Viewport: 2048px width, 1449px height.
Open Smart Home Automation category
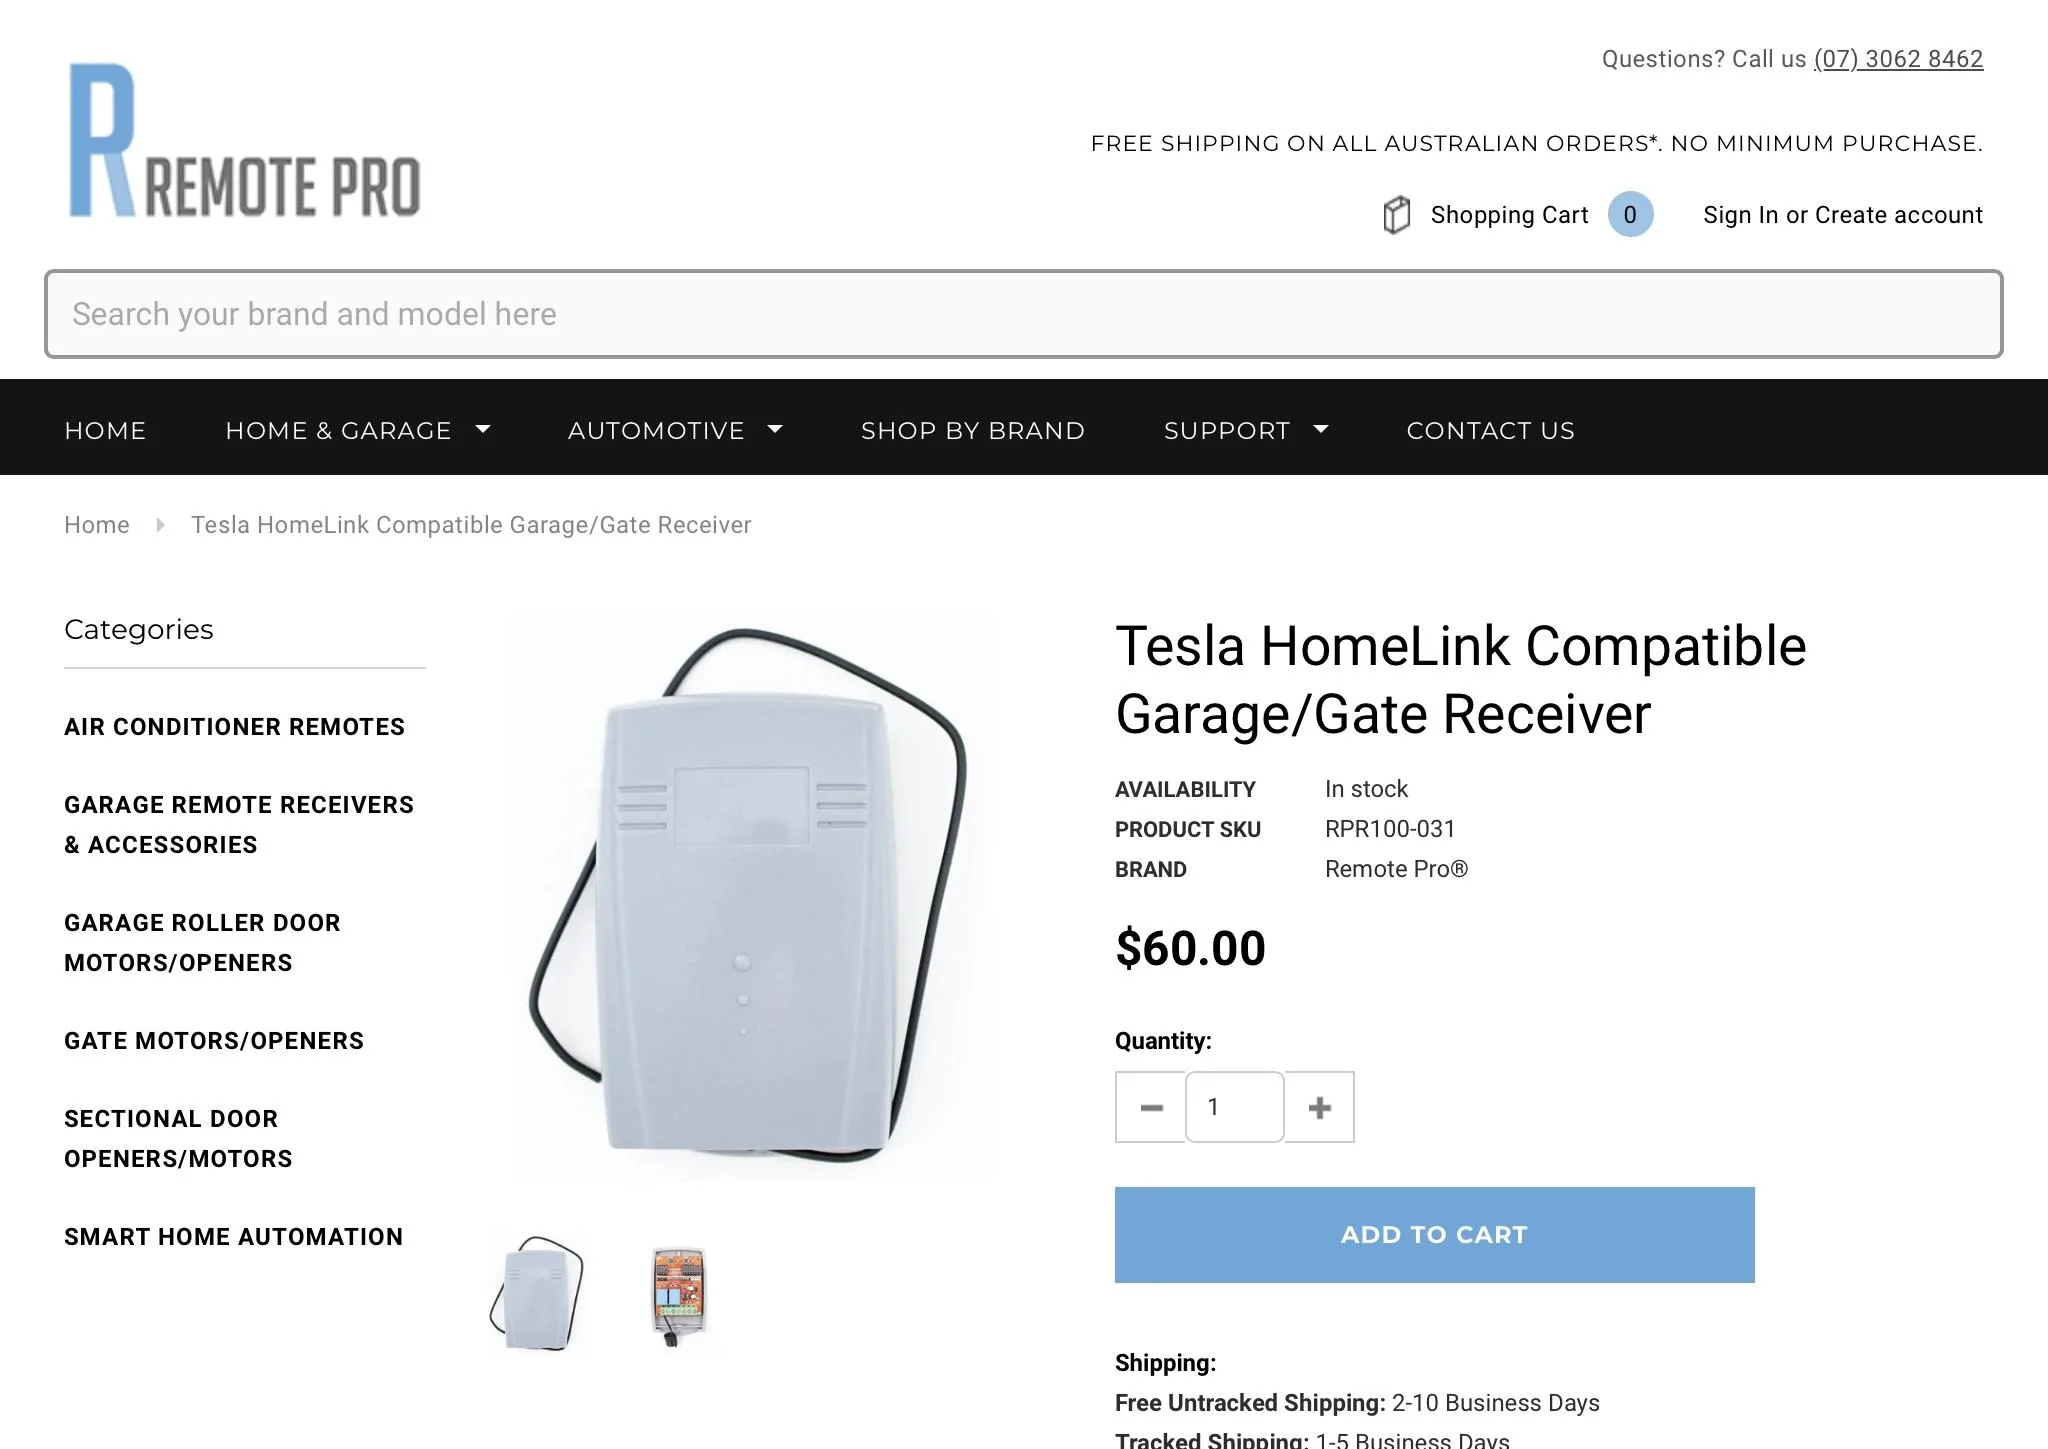[x=234, y=1237]
